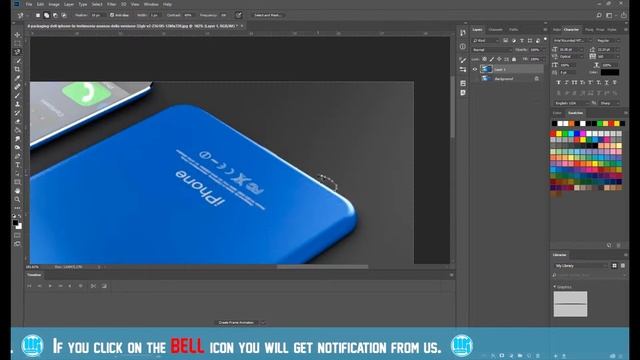Toggle visibility of Layer 1

pyautogui.click(x=475, y=69)
